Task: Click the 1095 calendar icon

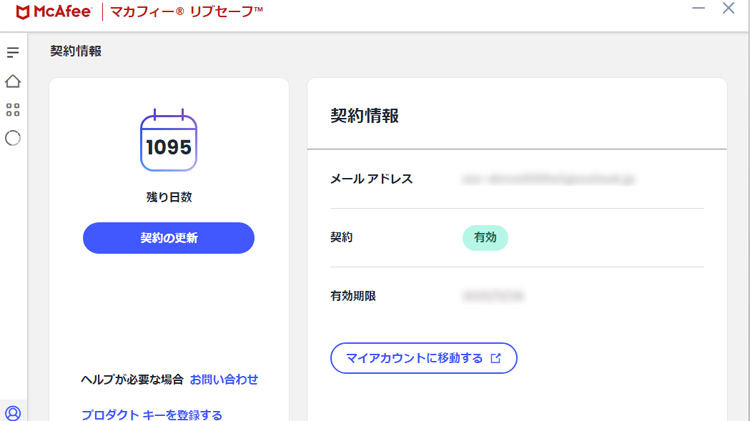Action: [168, 140]
